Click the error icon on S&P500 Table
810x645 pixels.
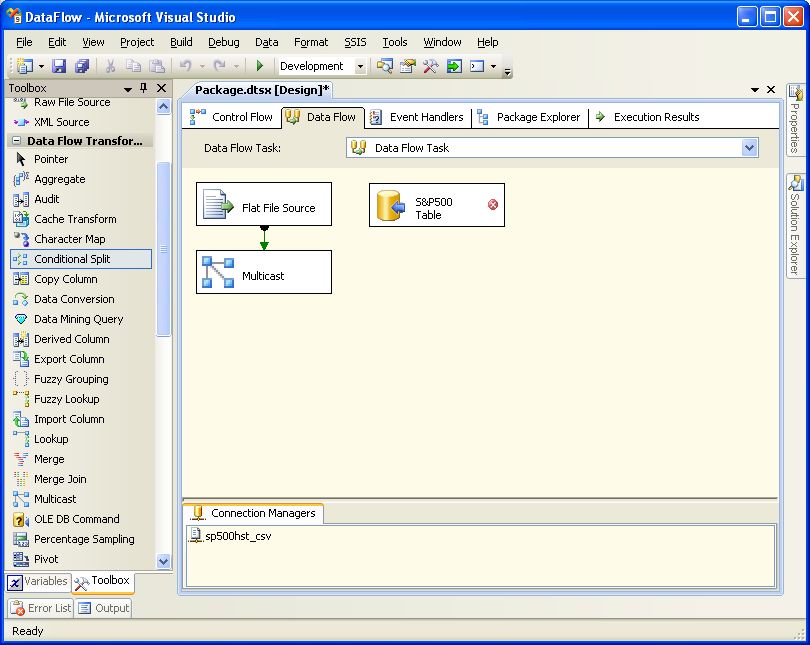point(493,204)
